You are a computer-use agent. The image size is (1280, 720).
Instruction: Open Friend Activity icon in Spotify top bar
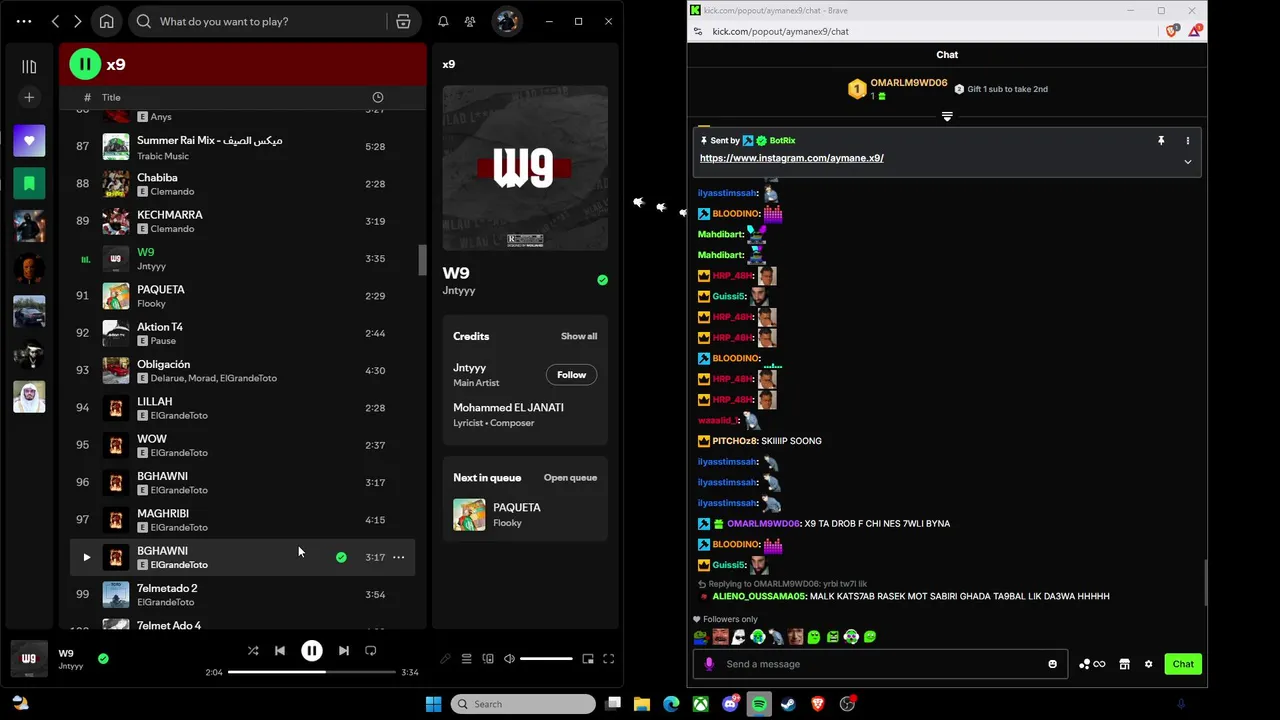tap(470, 21)
